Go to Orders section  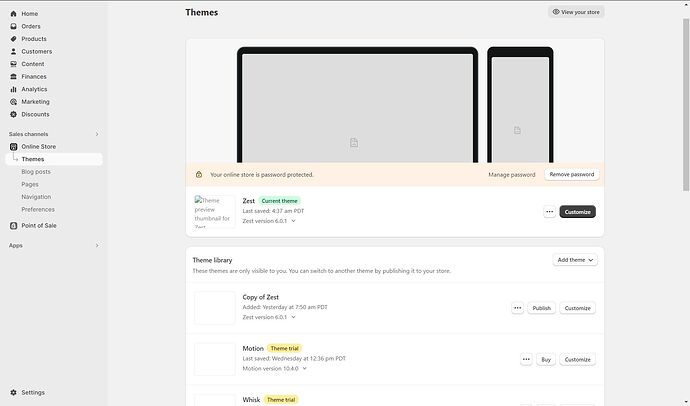tap(31, 26)
